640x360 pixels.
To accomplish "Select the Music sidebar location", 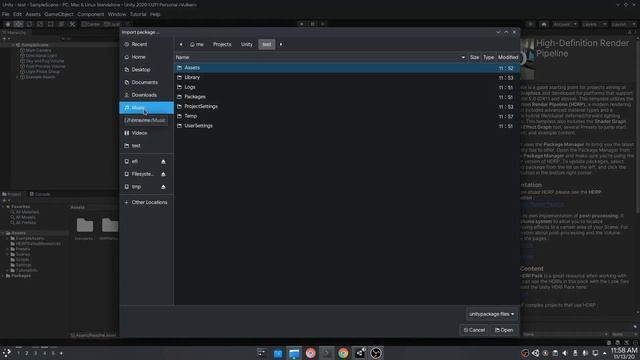I will coord(146,108).
